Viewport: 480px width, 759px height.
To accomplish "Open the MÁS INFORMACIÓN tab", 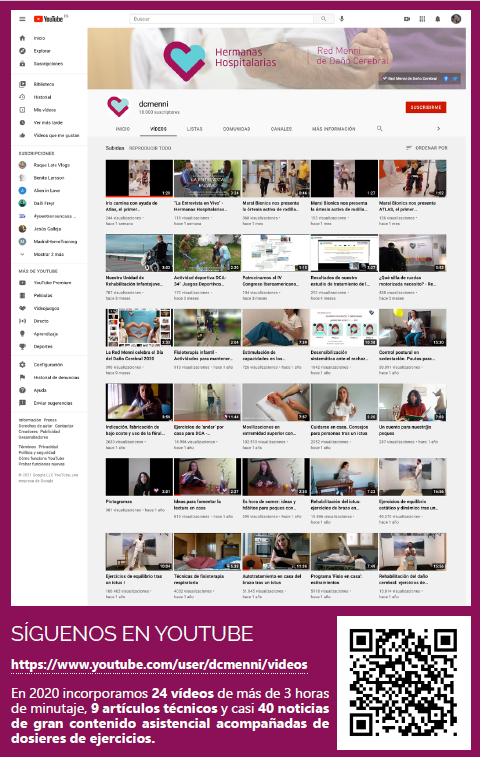I will pyautogui.click(x=333, y=129).
